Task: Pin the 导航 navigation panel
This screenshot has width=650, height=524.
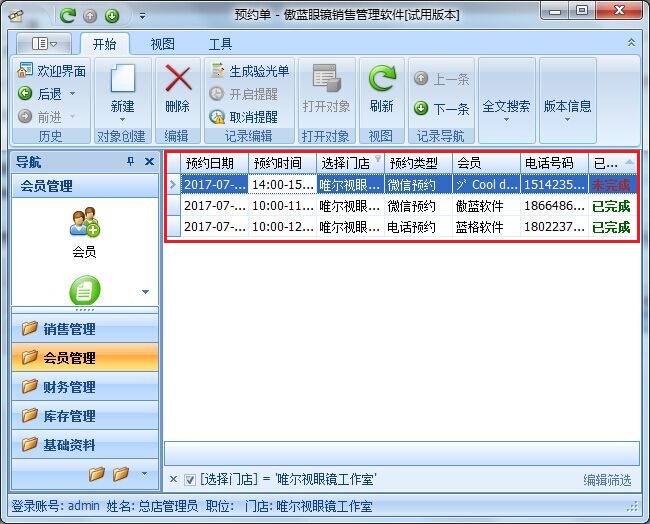Action: click(x=131, y=161)
